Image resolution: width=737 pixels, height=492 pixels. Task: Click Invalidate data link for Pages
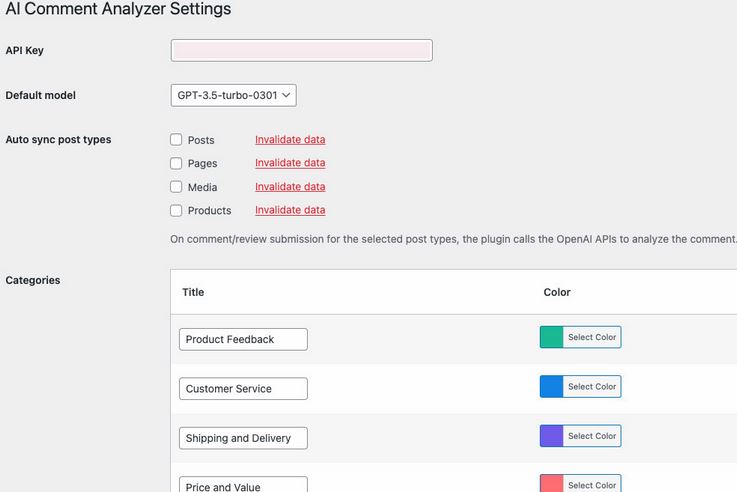click(290, 163)
